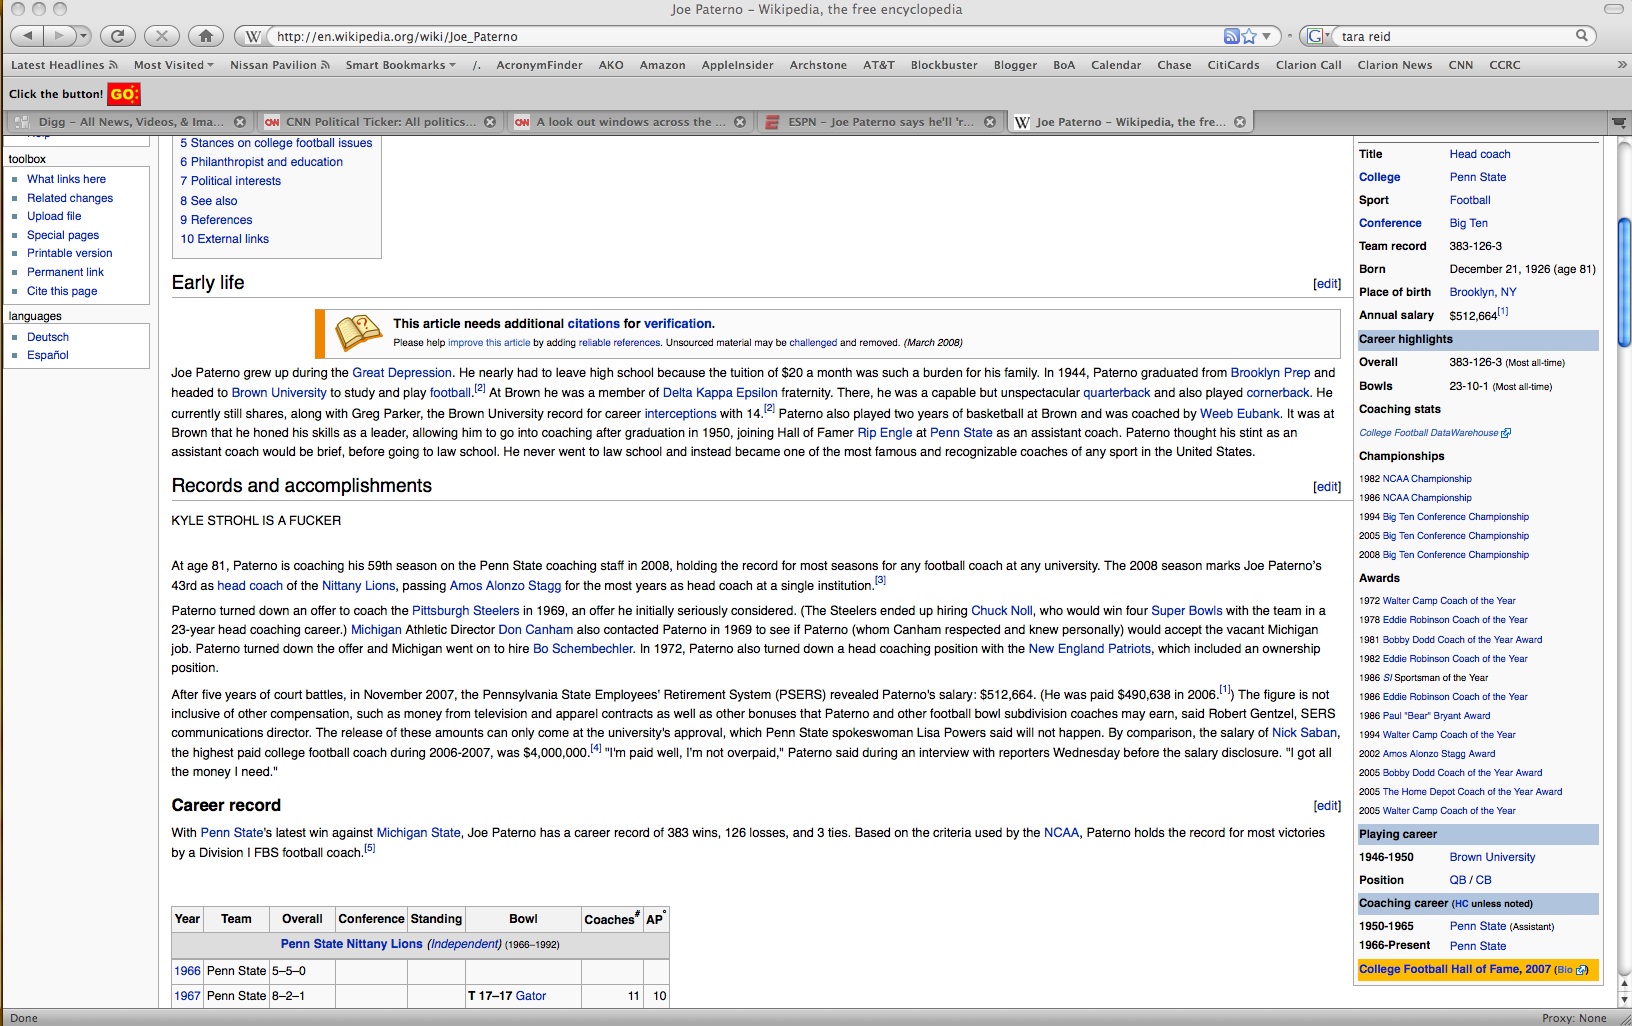Screen dimensions: 1632x1026
Task: Open College Football Hall of Fame, 2007 link
Action: click(1455, 969)
